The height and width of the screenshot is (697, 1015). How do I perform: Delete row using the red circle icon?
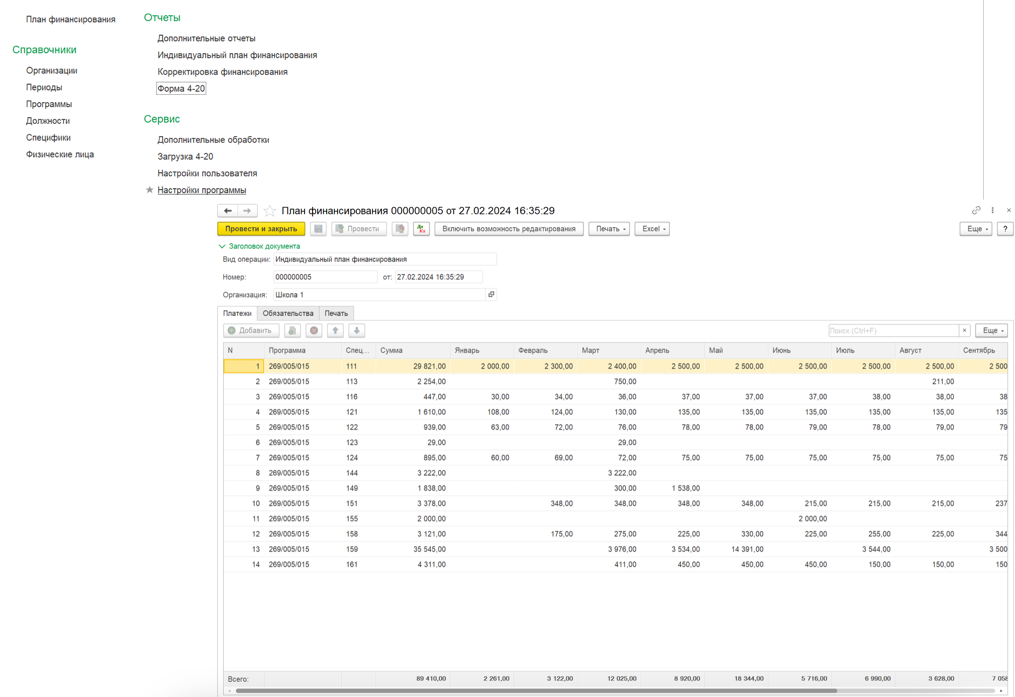(314, 331)
